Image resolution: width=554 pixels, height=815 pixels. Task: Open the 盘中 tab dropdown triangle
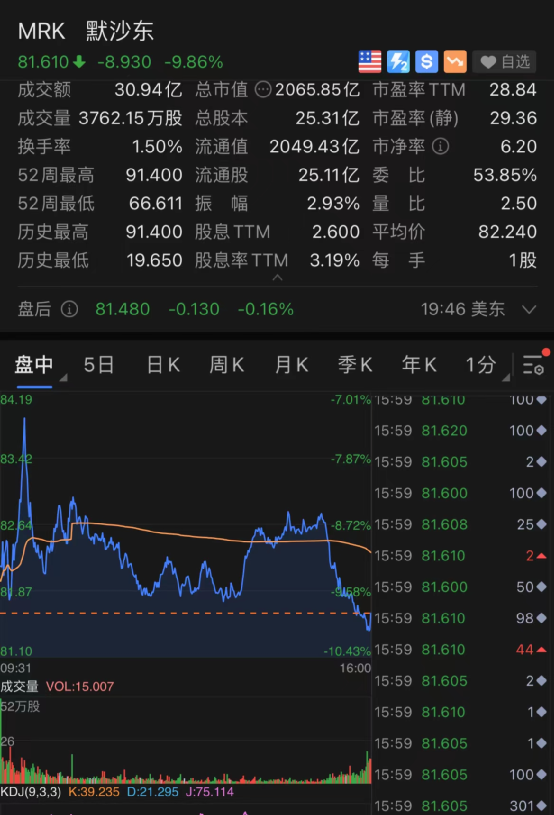[x=63, y=378]
